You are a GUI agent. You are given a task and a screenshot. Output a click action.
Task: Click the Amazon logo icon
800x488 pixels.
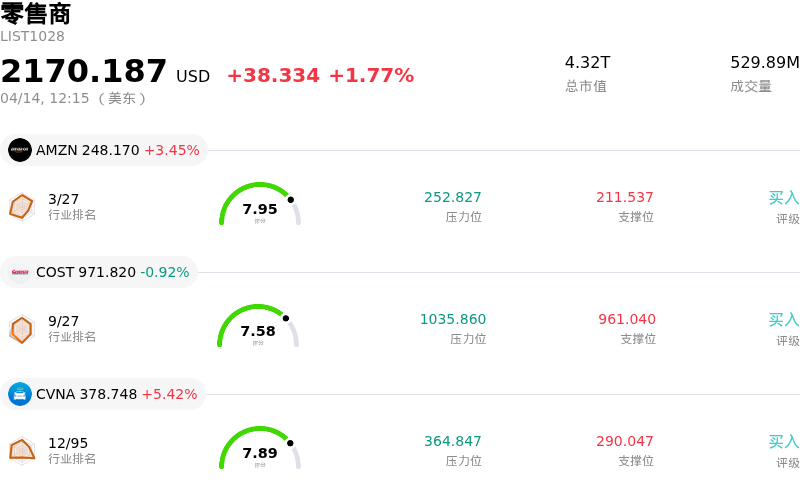tap(20, 150)
